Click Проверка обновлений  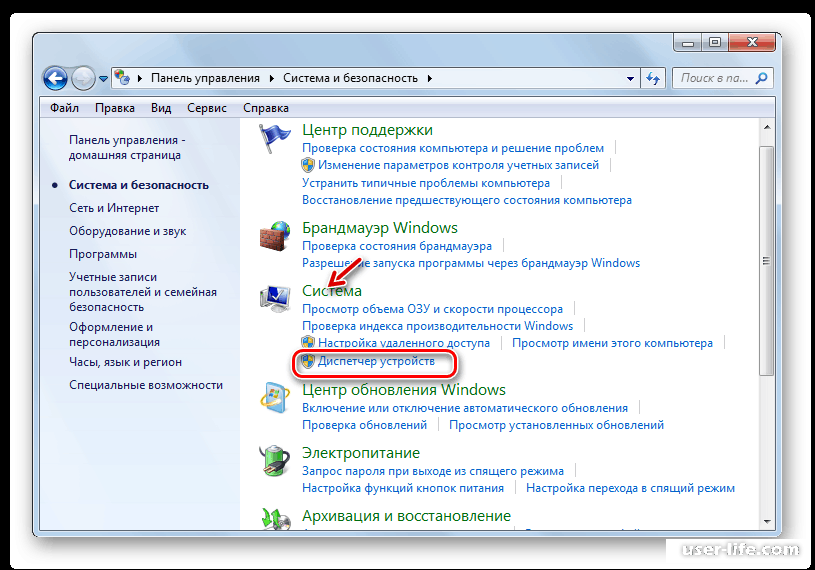[x=364, y=425]
